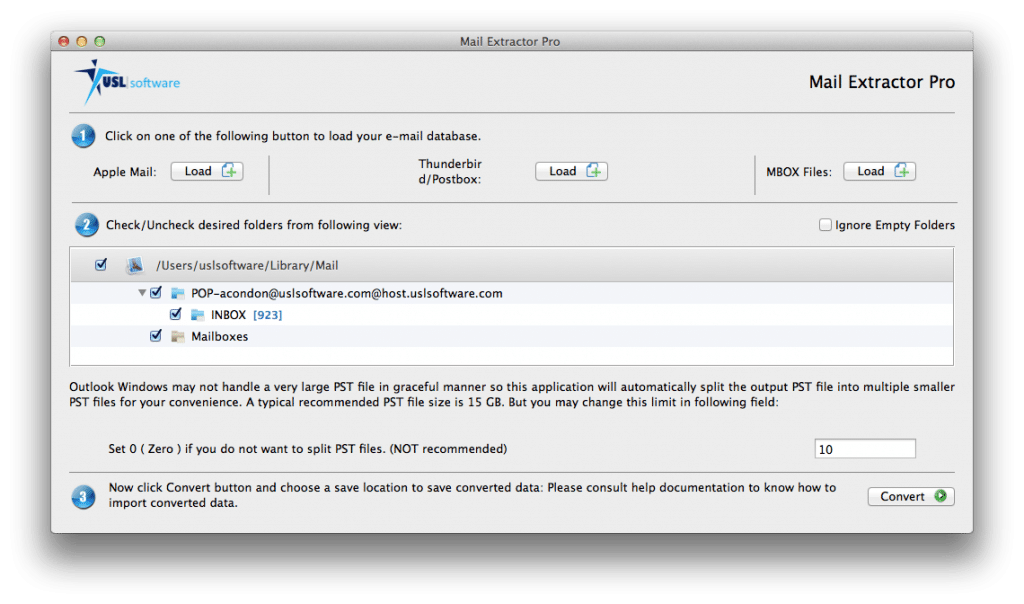Click the mail database icon beside the Library/Mail path

(135, 265)
